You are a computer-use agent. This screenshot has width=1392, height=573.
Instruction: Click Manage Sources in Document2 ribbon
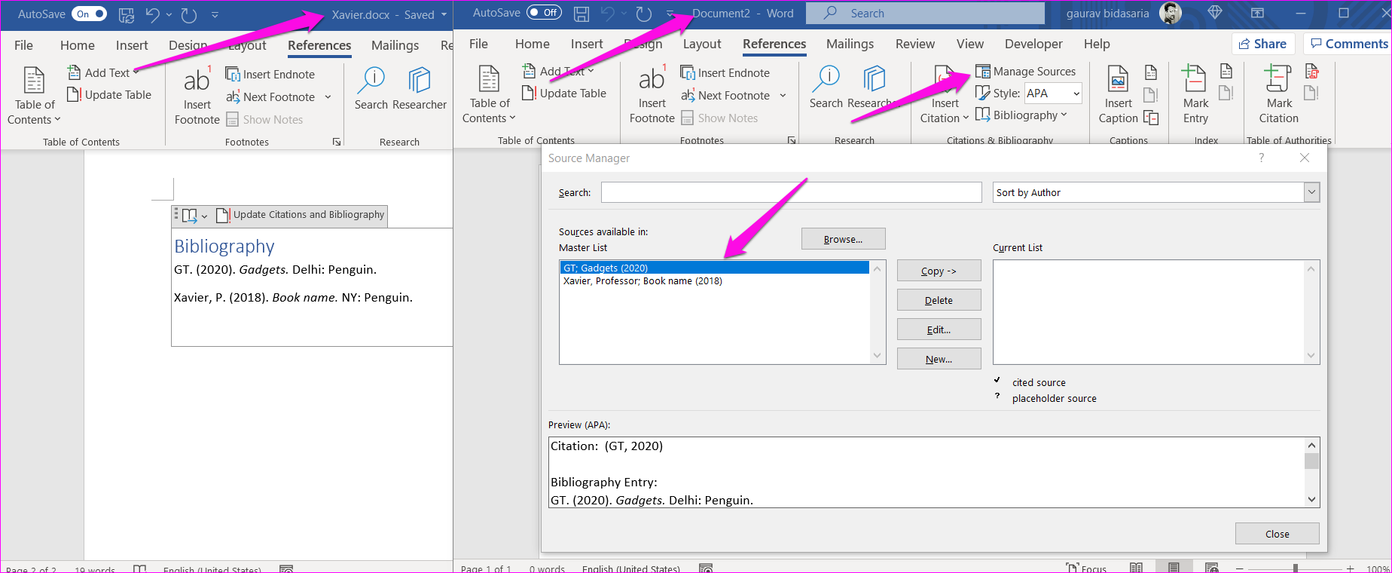click(1025, 71)
